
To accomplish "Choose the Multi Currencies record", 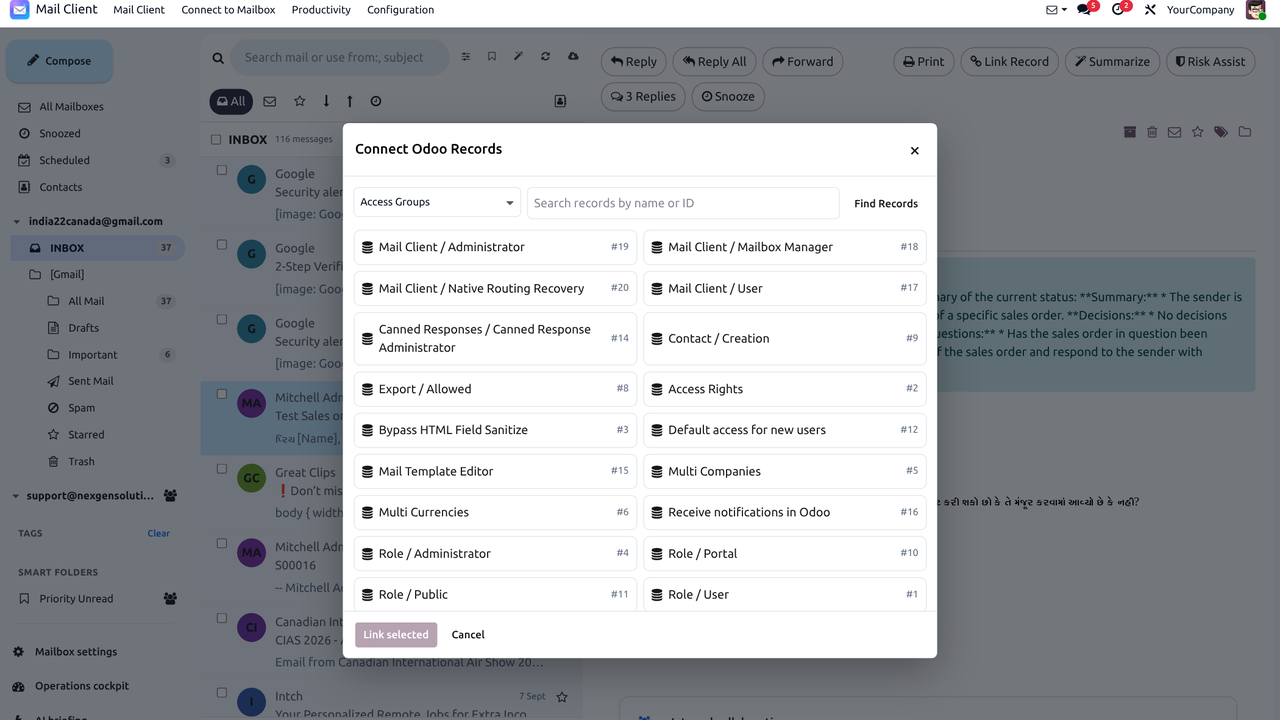I will pos(495,512).
